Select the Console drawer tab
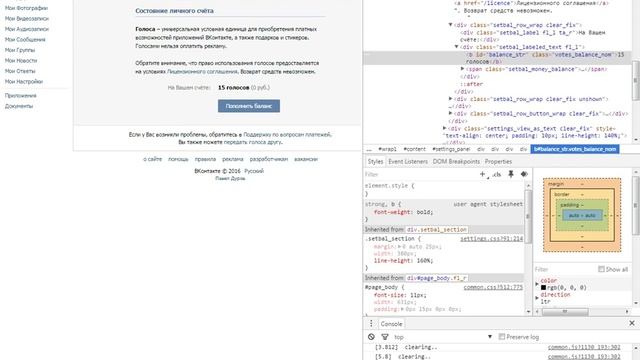 coord(391,324)
